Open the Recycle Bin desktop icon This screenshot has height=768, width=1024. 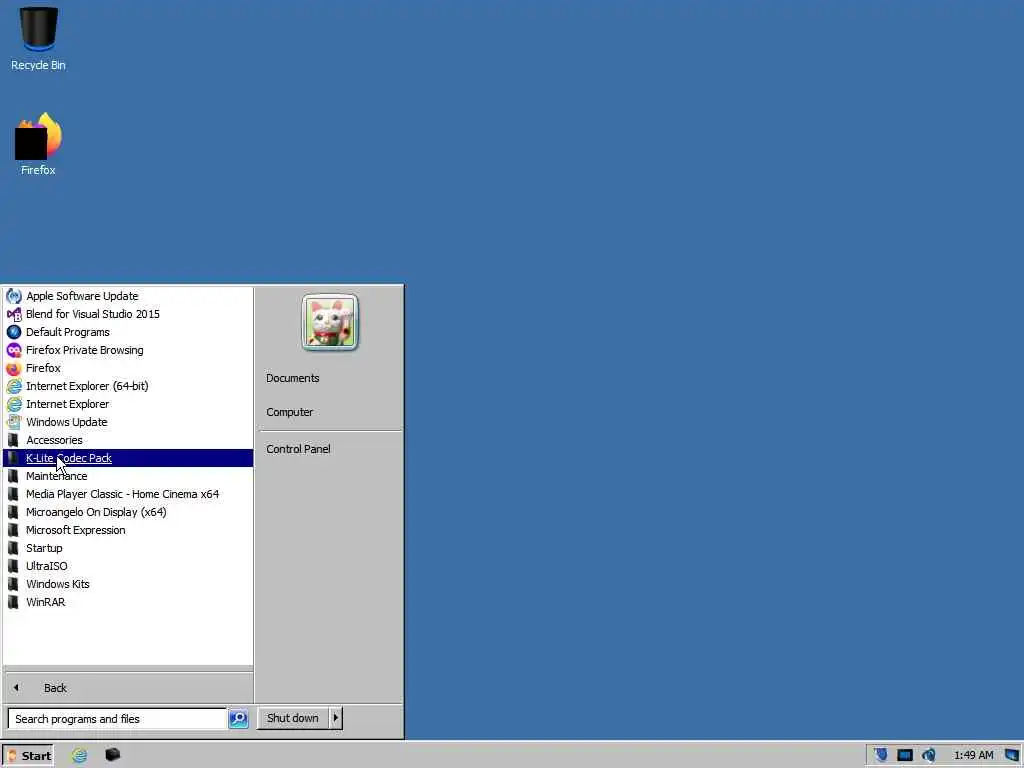[39, 29]
